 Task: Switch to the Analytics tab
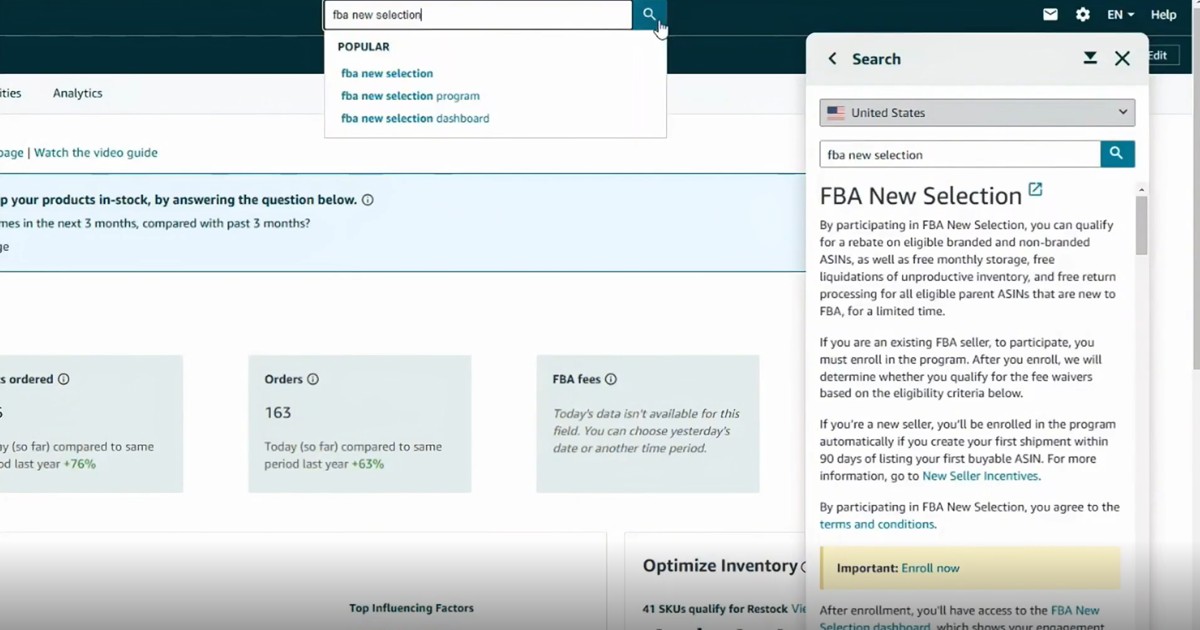tap(78, 93)
